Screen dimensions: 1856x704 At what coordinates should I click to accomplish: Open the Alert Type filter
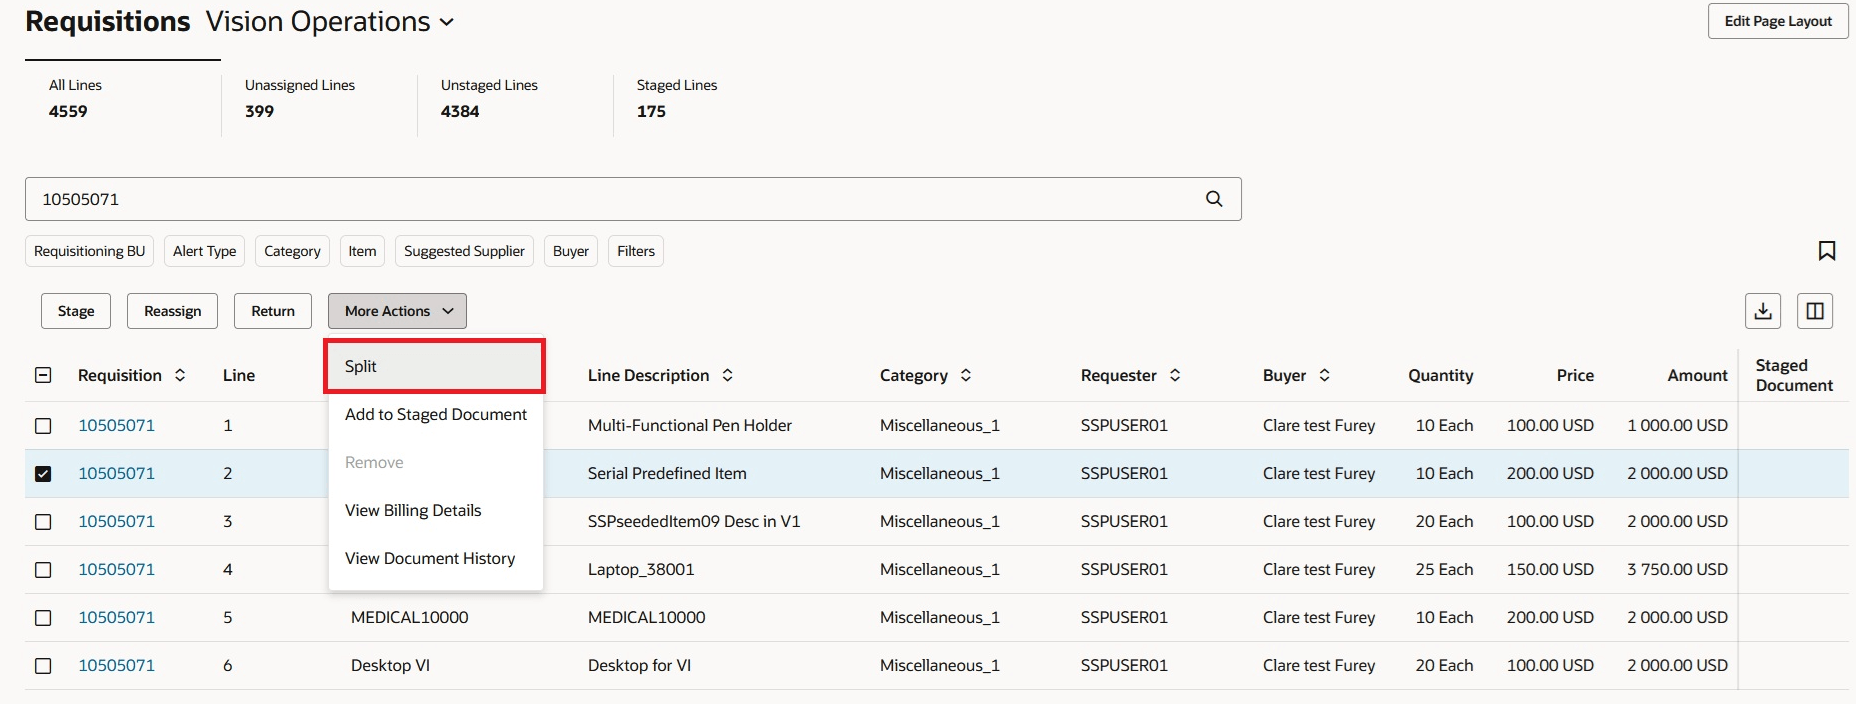click(x=205, y=251)
